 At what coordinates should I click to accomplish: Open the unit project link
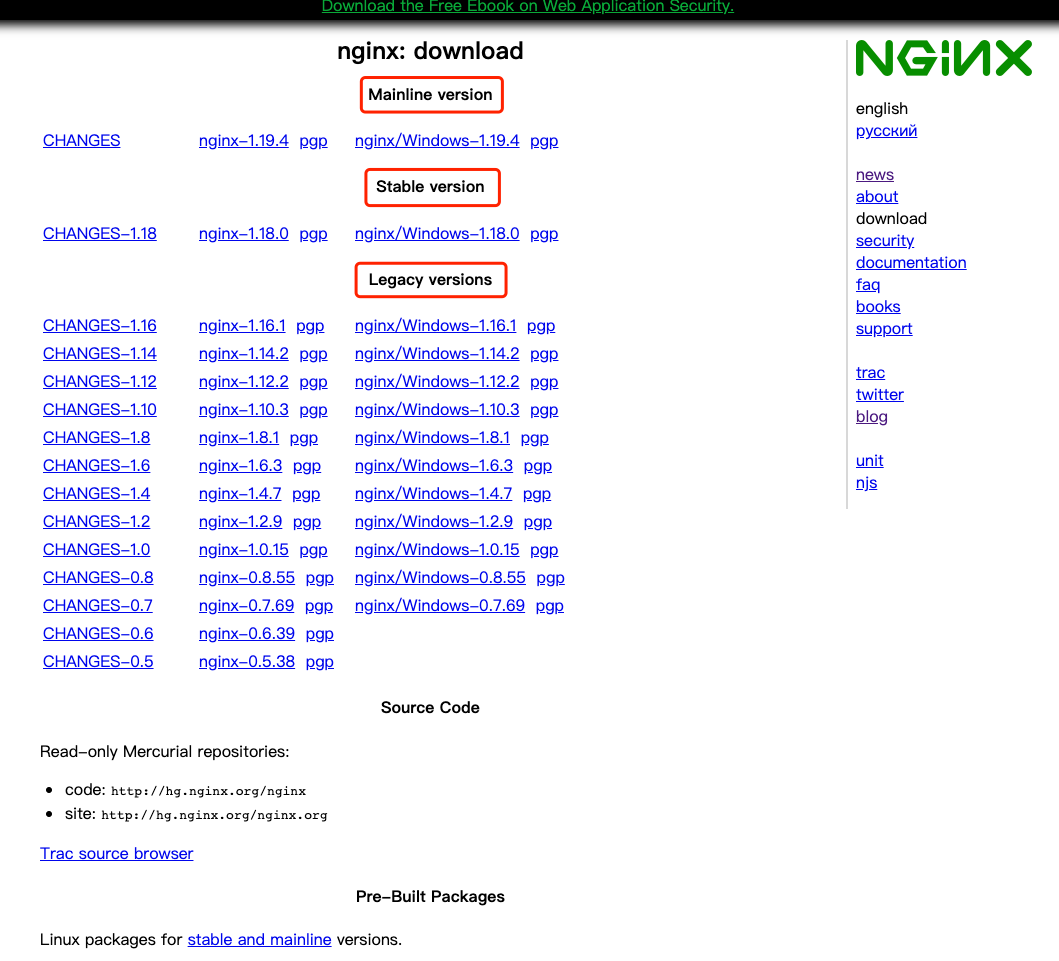pyautogui.click(x=869, y=461)
